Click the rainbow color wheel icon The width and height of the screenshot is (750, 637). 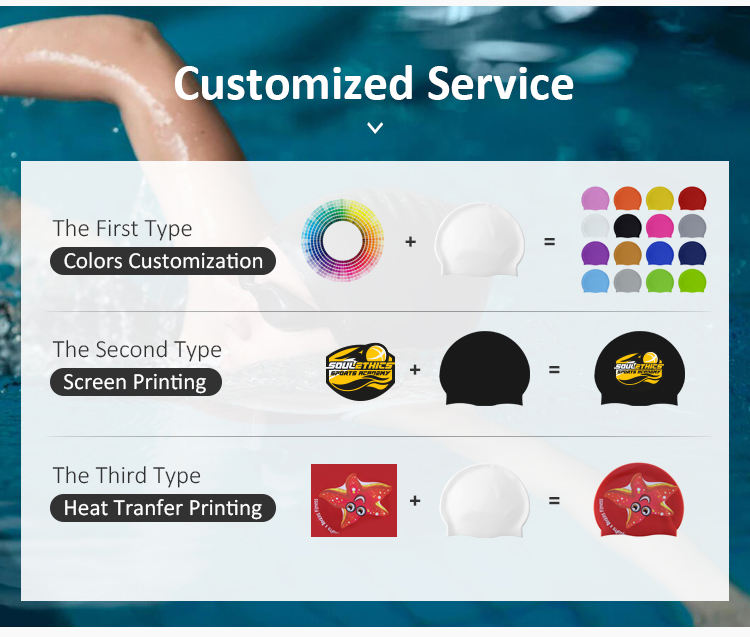click(342, 240)
